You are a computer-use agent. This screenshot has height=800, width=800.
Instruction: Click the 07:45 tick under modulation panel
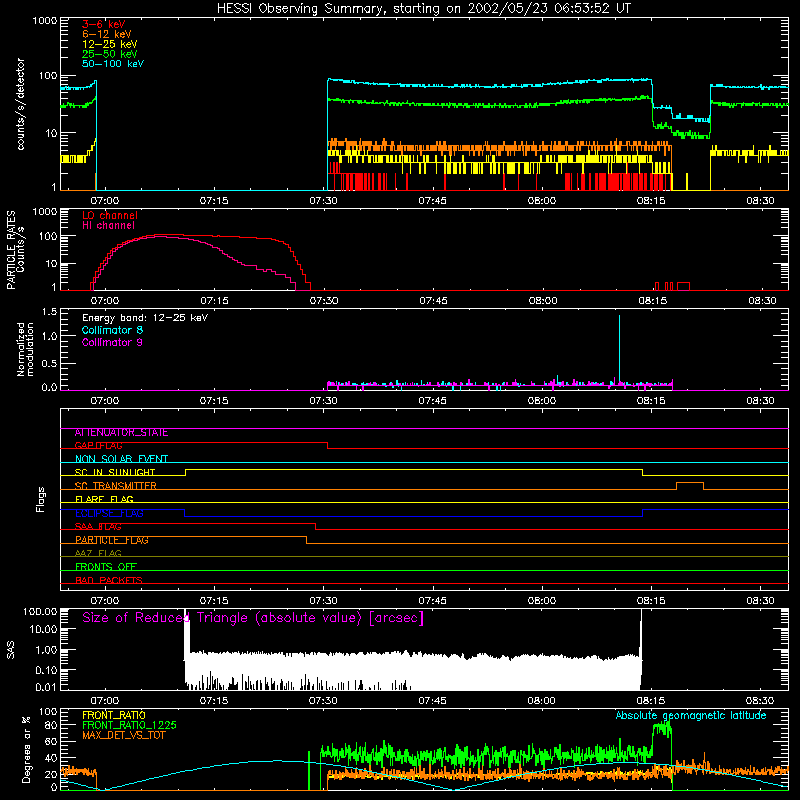(433, 401)
